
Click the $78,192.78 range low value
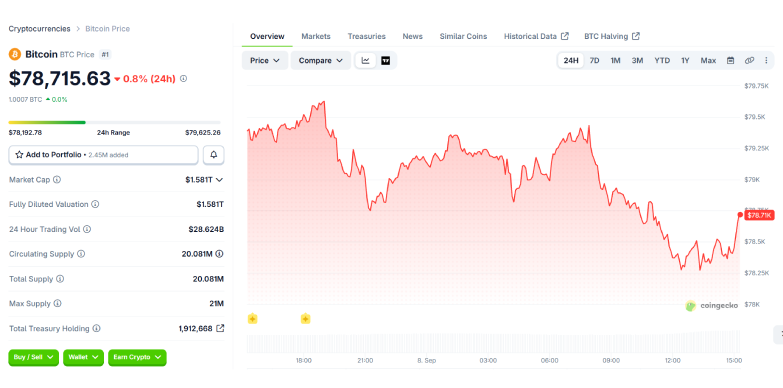[x=25, y=133]
